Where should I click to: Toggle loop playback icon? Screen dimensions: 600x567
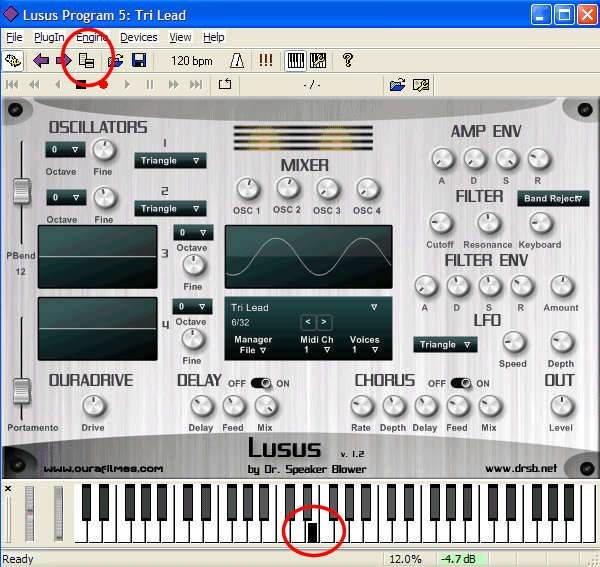pos(225,84)
